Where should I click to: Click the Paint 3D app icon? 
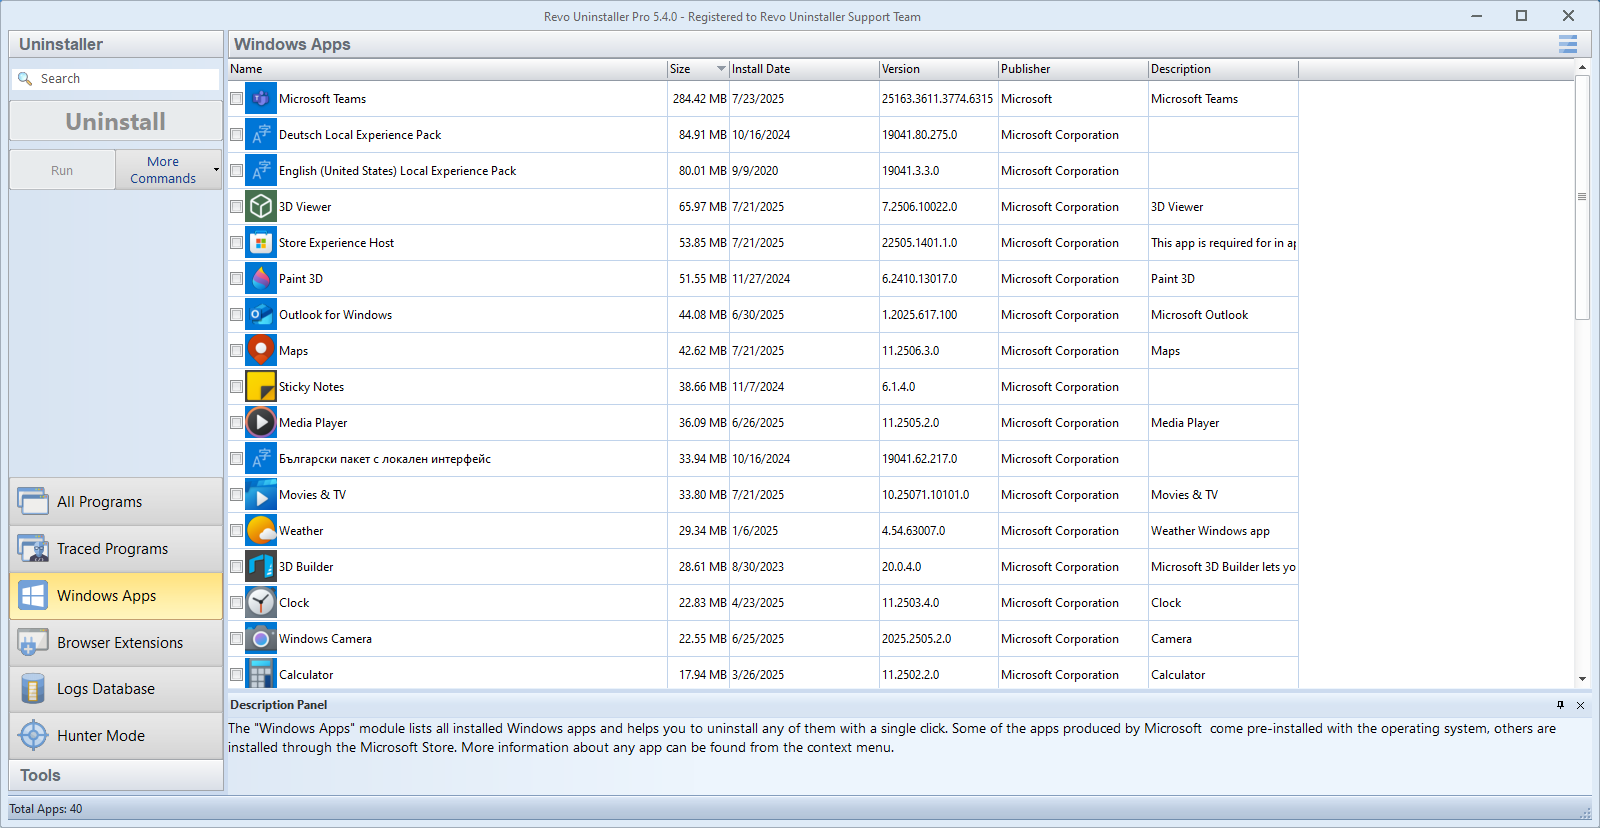click(261, 279)
